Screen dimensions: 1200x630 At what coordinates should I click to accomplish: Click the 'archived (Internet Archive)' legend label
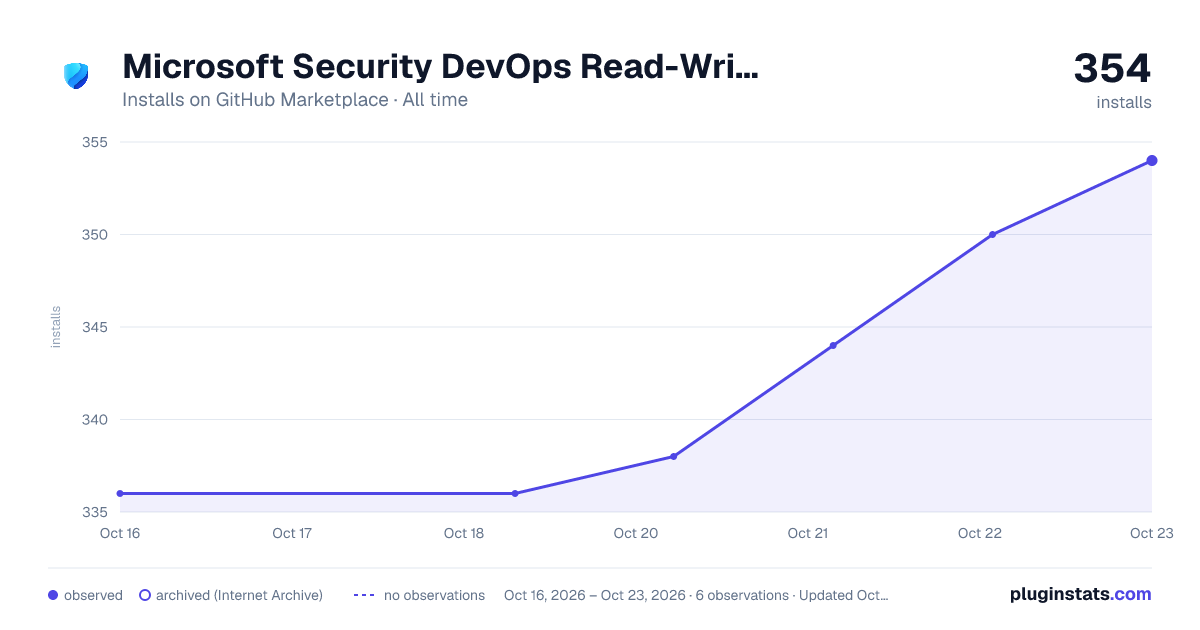click(x=239, y=596)
